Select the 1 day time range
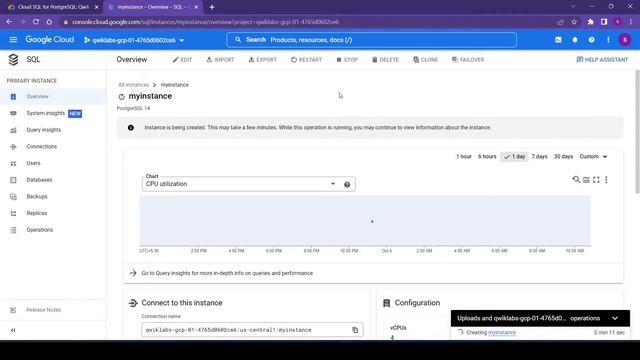 [514, 157]
